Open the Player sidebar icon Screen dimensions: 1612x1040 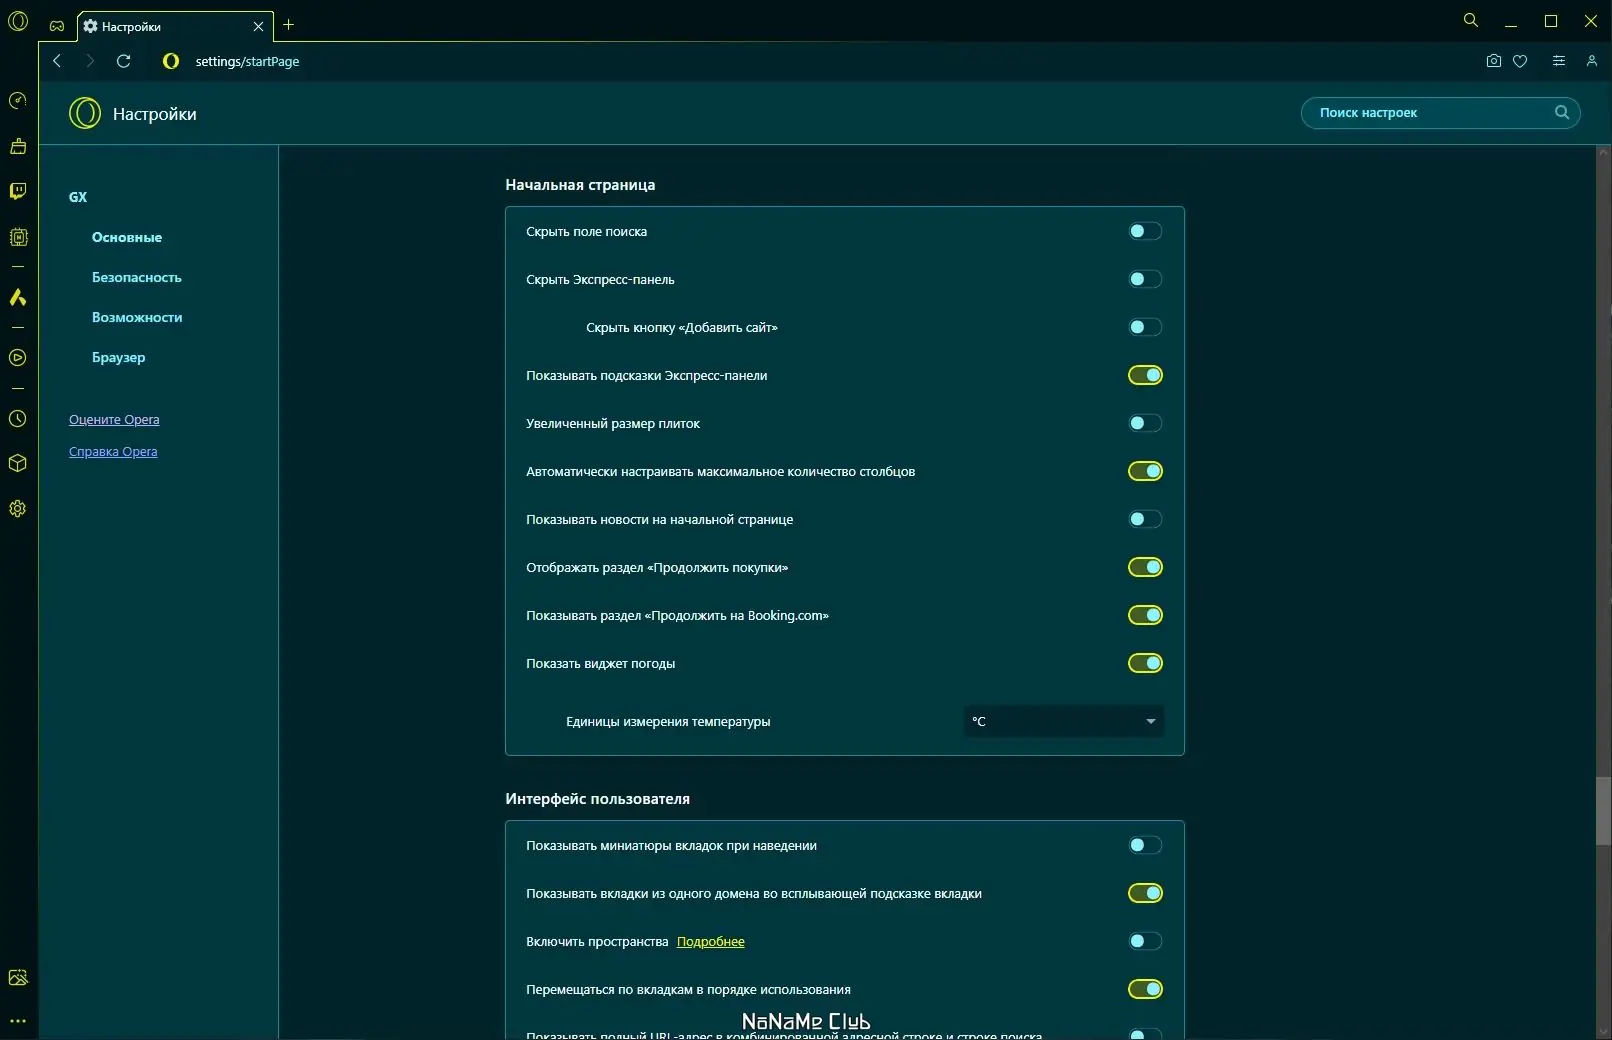pos(18,357)
